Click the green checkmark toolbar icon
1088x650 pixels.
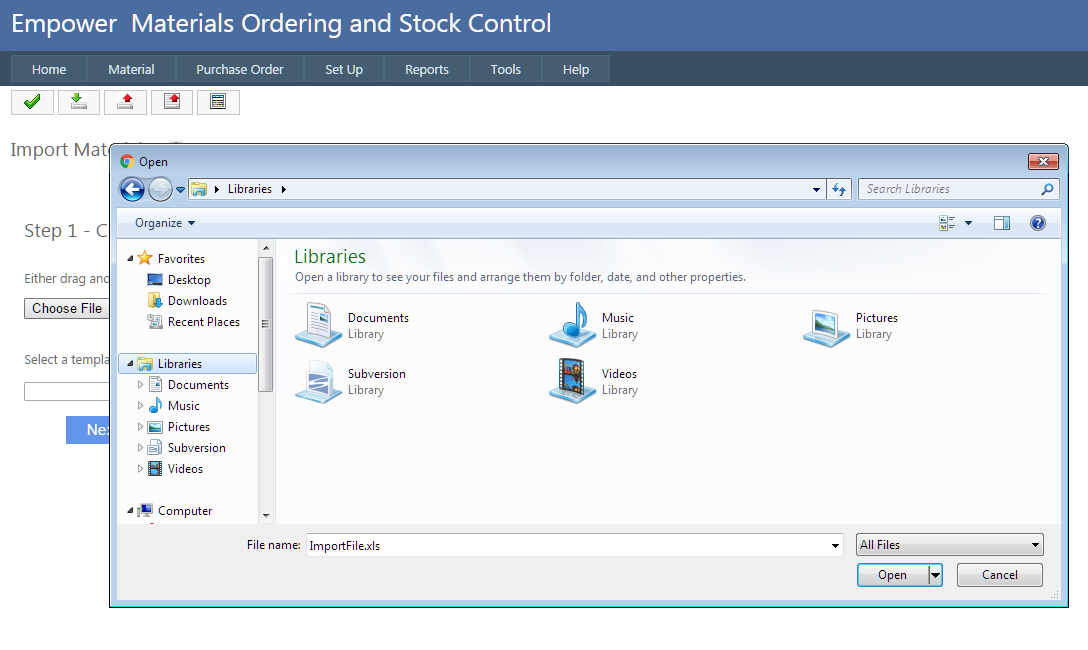click(x=32, y=102)
